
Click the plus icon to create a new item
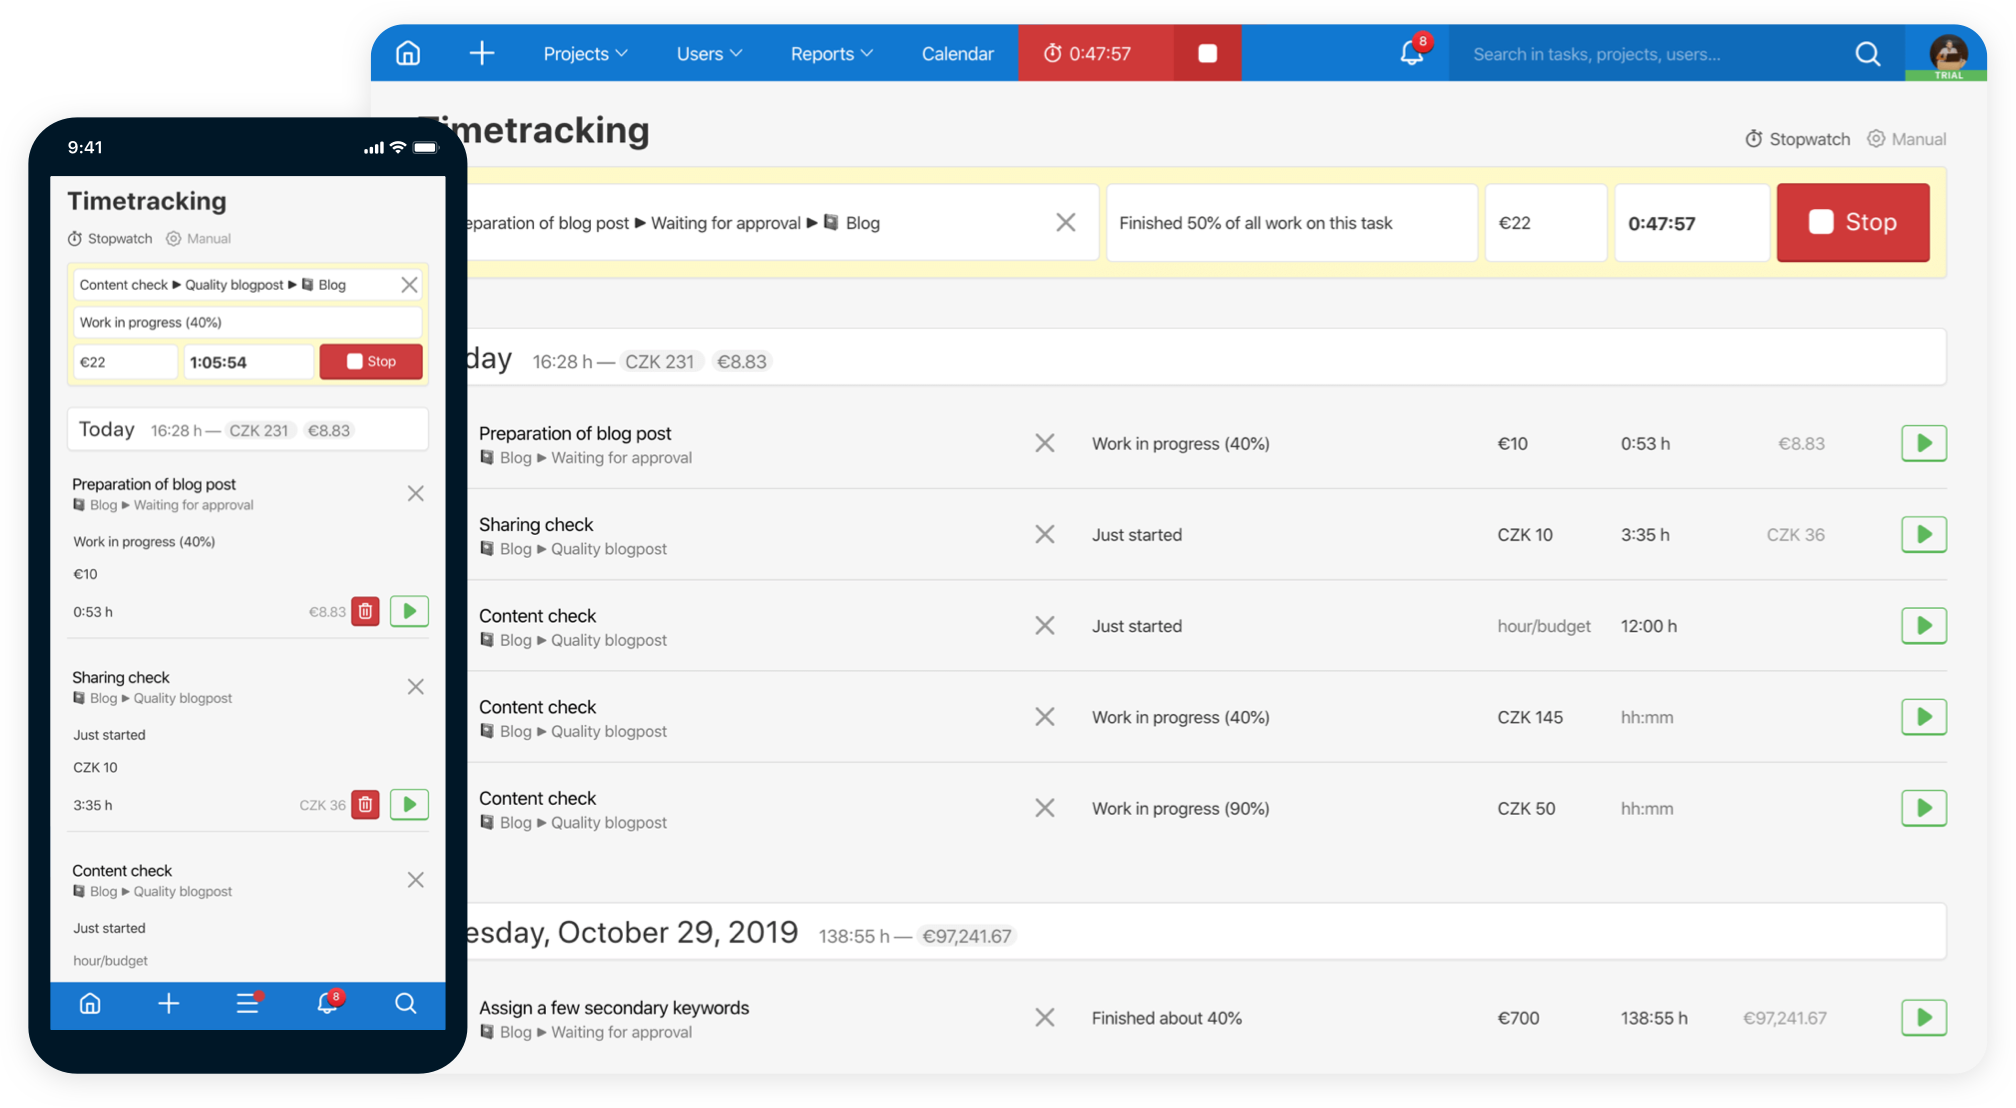[x=482, y=53]
